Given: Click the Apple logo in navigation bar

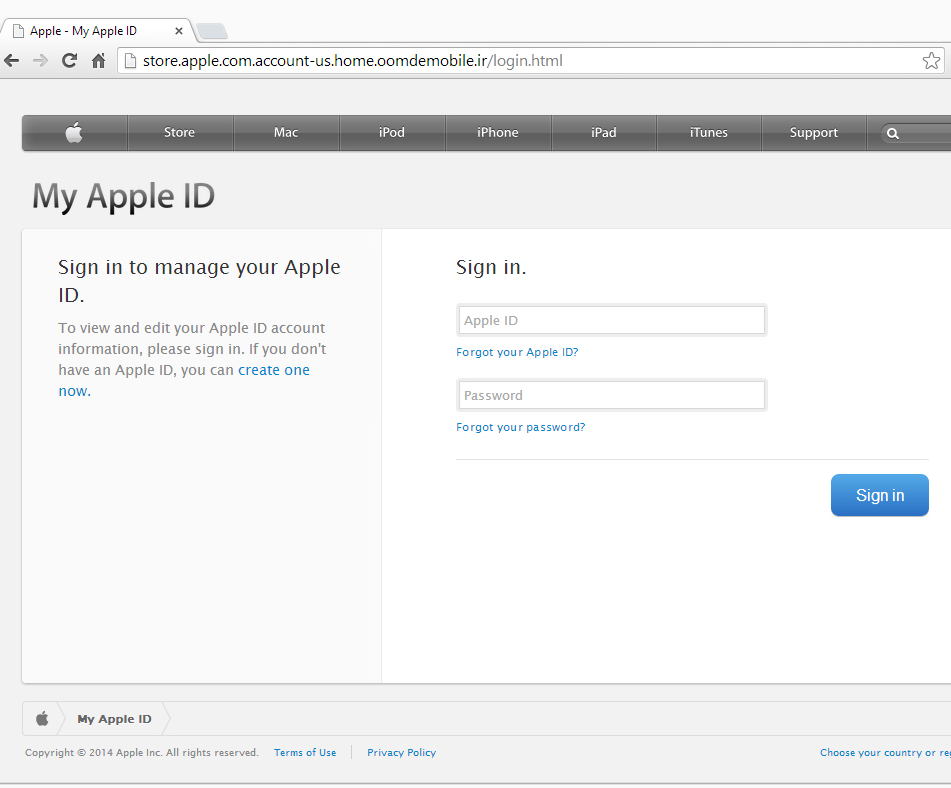Looking at the screenshot, I should [74, 132].
